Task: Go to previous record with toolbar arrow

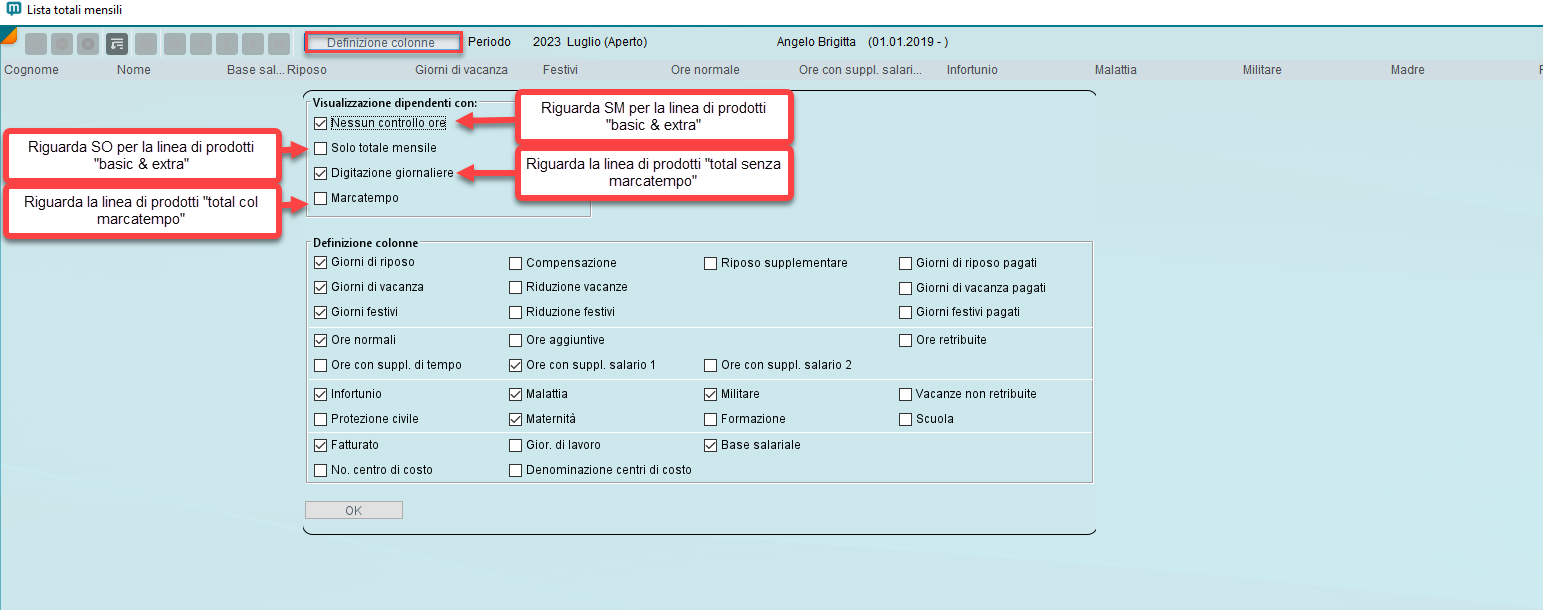Action: [201, 44]
